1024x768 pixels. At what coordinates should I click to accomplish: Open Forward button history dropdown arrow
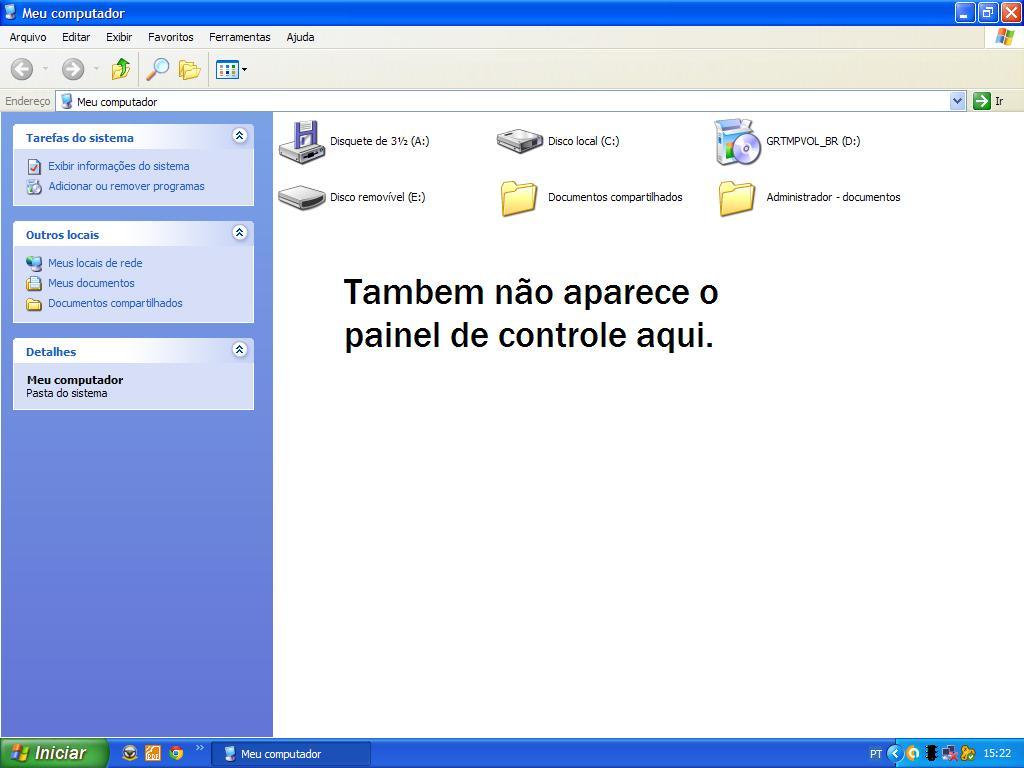point(96,69)
